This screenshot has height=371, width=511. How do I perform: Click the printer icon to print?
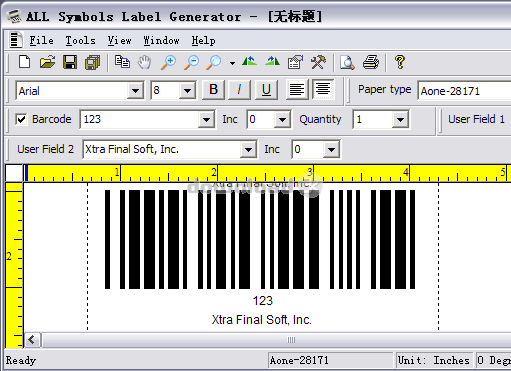[371, 62]
